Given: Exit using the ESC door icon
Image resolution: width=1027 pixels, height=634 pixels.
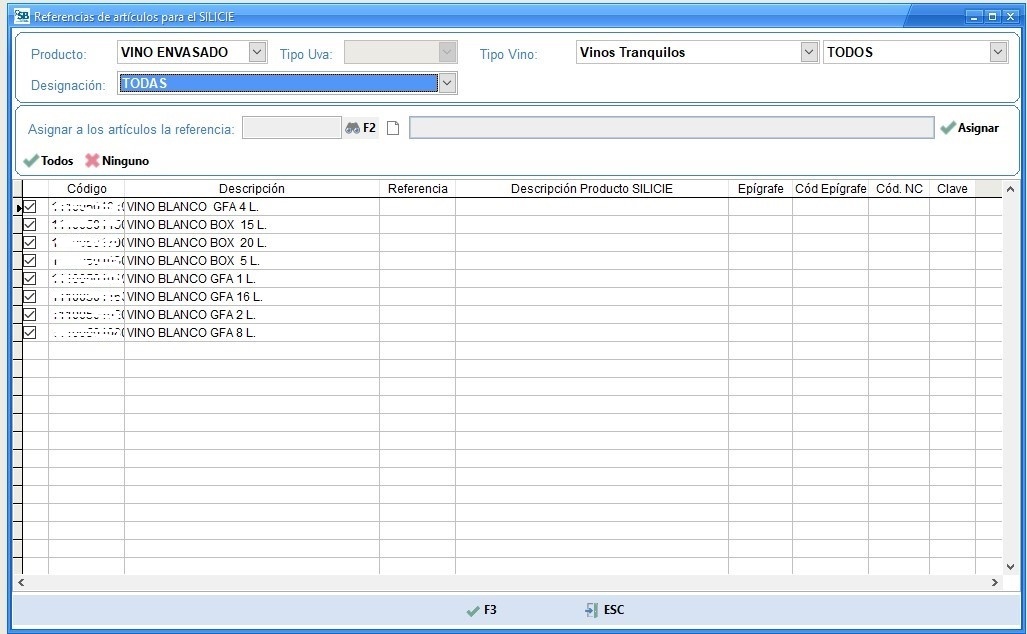Looking at the screenshot, I should [604, 610].
